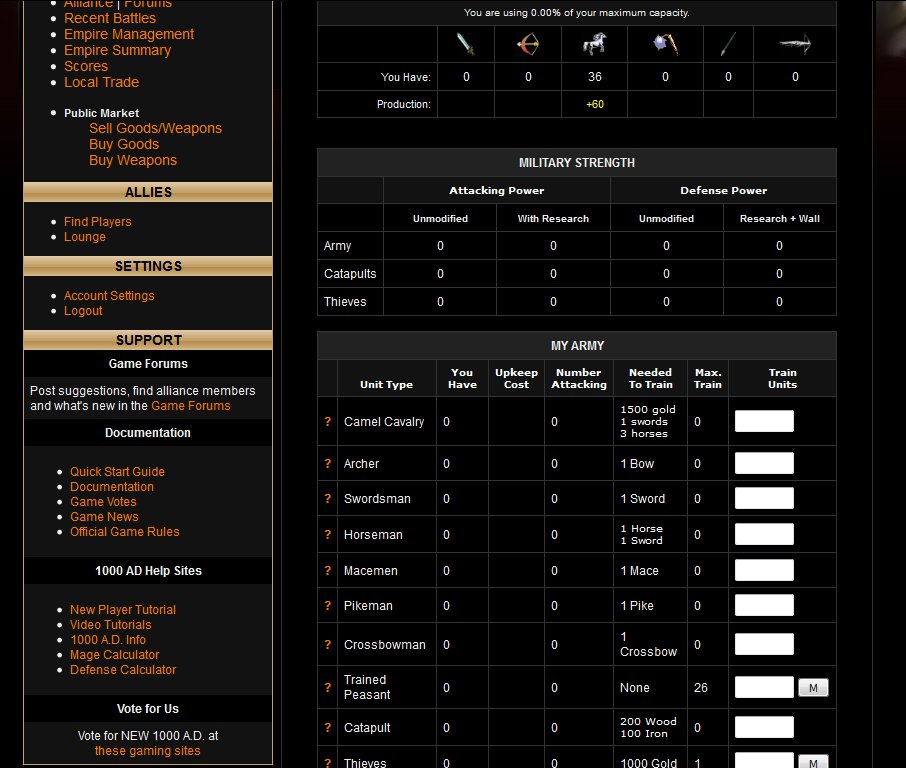The width and height of the screenshot is (906, 768).
Task: Select the Swordsman train units box
Action: pos(764,498)
